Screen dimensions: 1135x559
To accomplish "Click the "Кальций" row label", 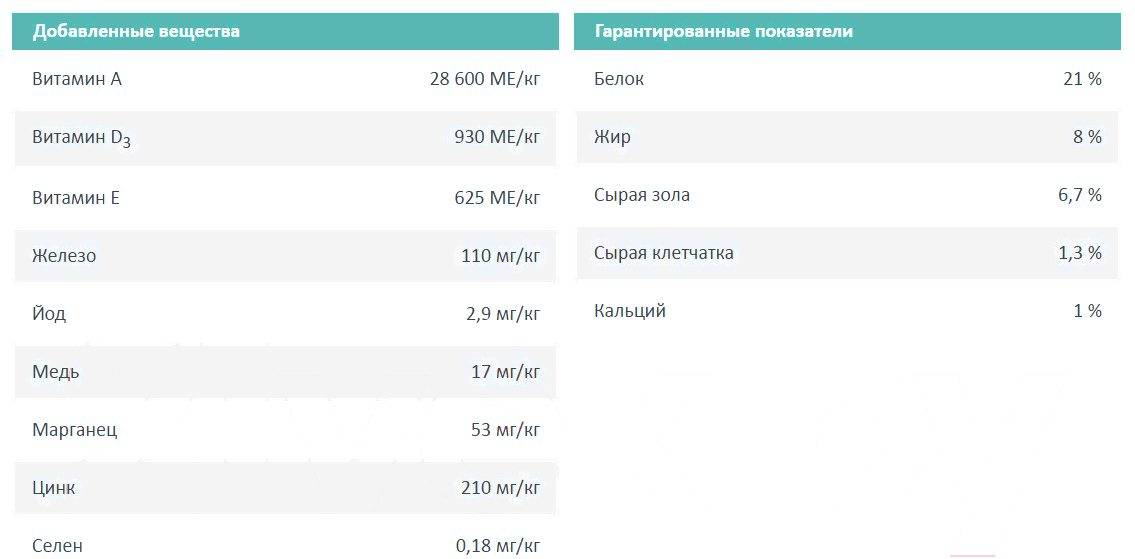I will [630, 311].
